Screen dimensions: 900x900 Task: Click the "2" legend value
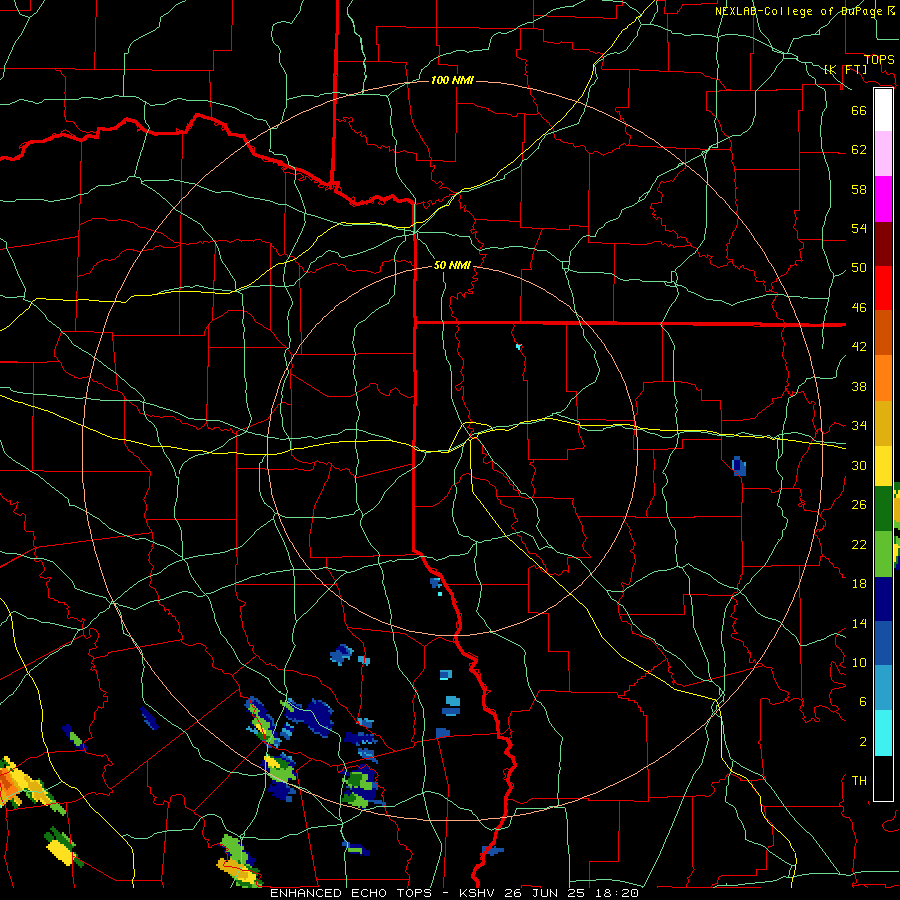pyautogui.click(x=863, y=741)
